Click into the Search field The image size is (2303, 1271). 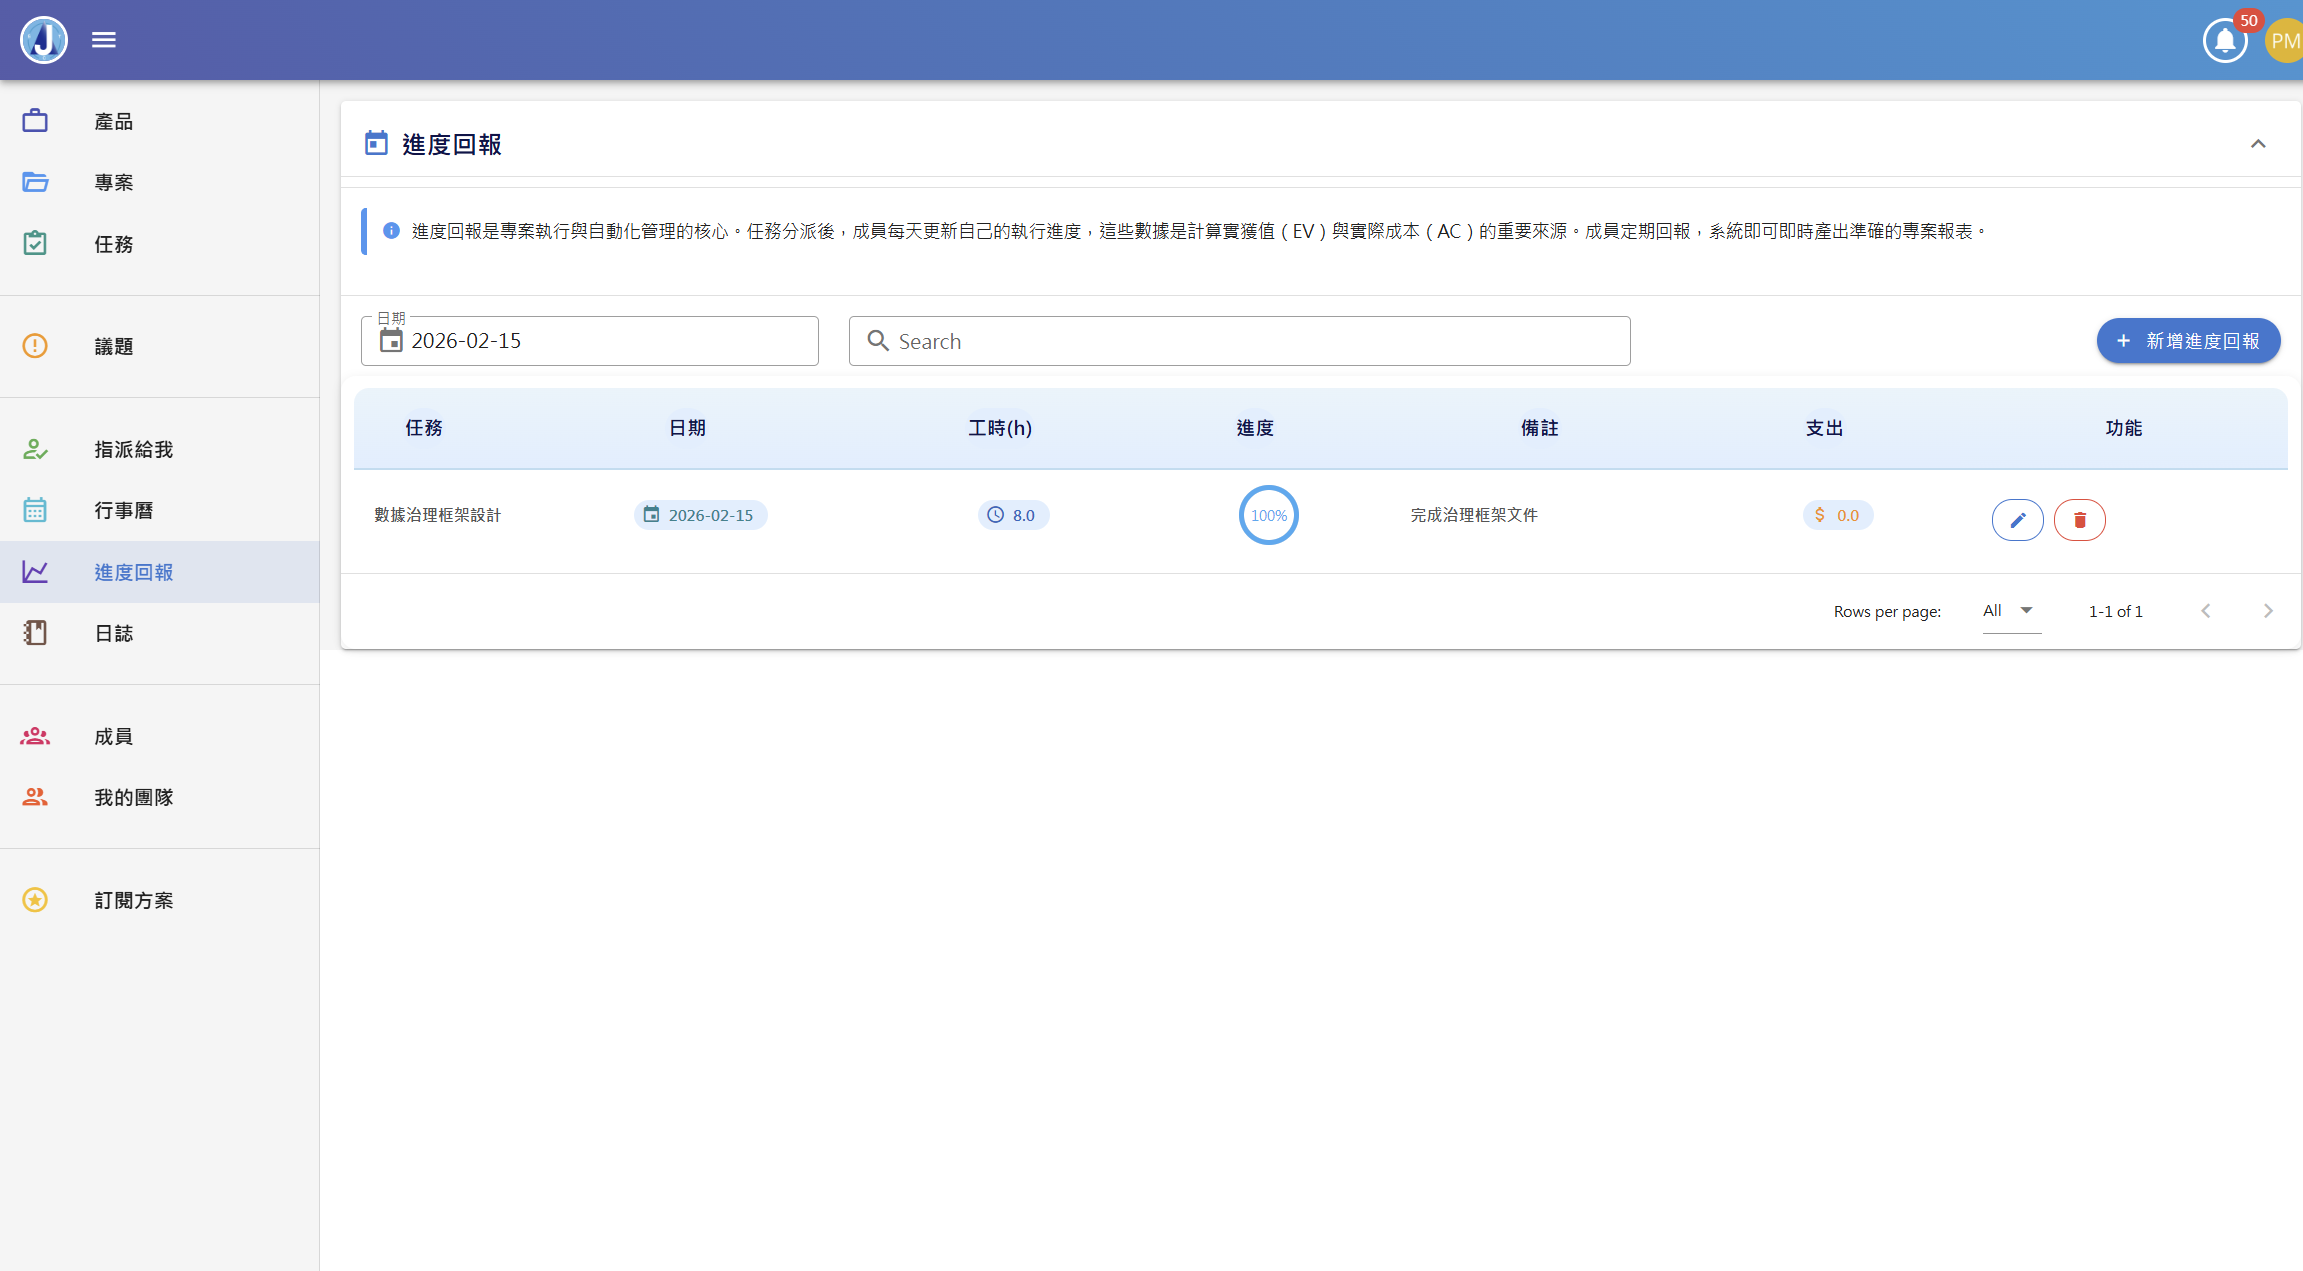coord(1240,341)
